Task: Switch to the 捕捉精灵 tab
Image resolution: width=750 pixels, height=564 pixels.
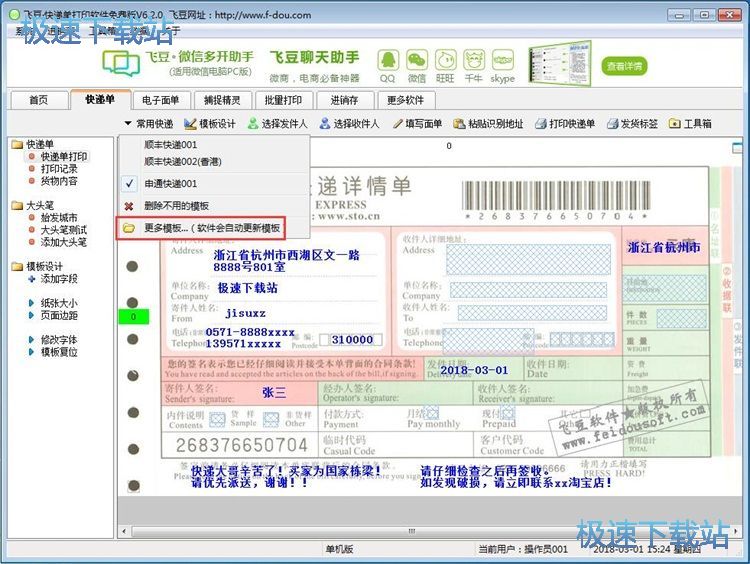Action: (x=222, y=100)
